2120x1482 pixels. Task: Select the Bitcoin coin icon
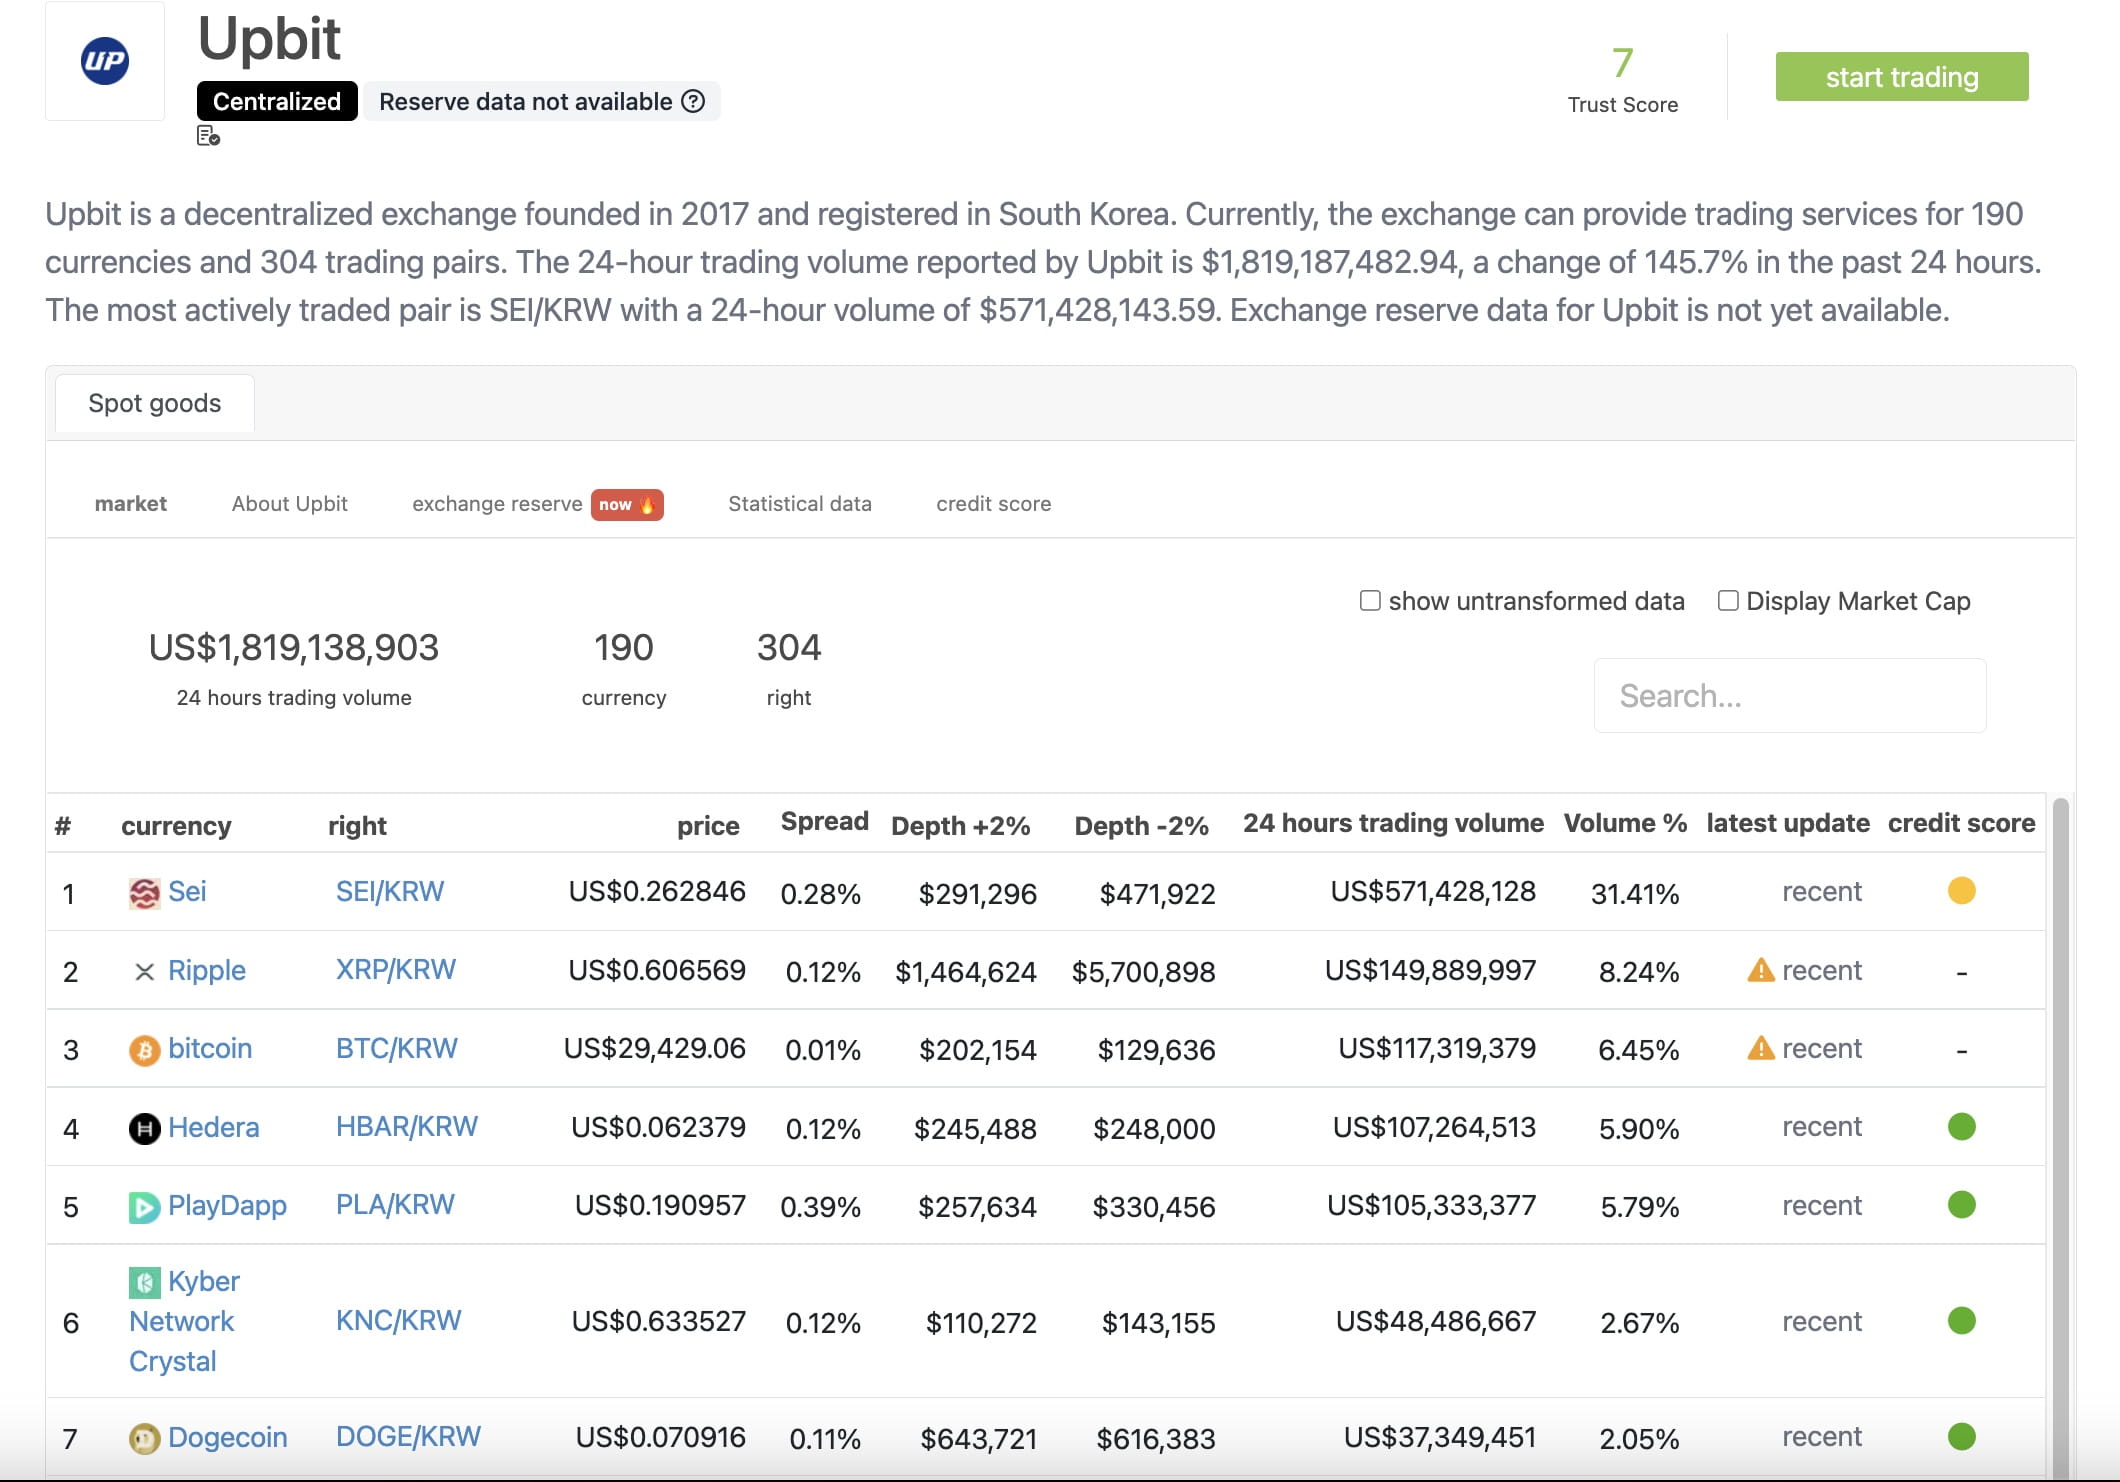(143, 1048)
